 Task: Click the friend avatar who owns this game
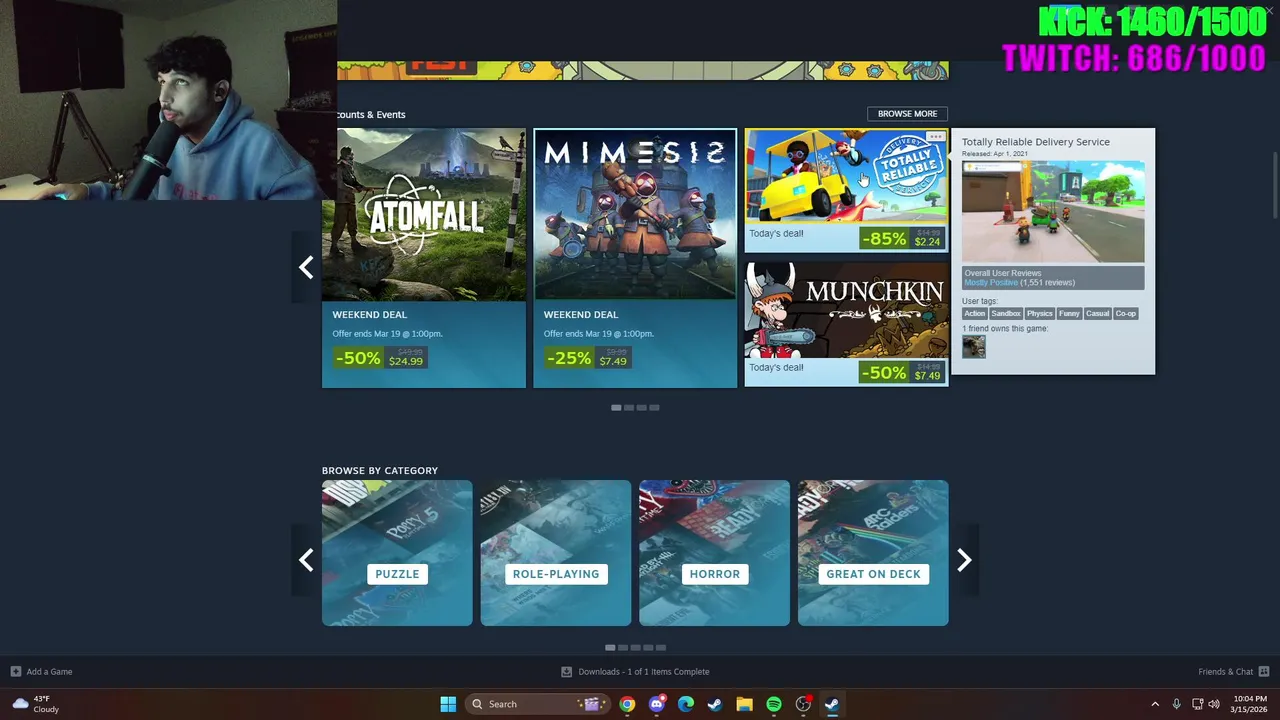pos(974,346)
